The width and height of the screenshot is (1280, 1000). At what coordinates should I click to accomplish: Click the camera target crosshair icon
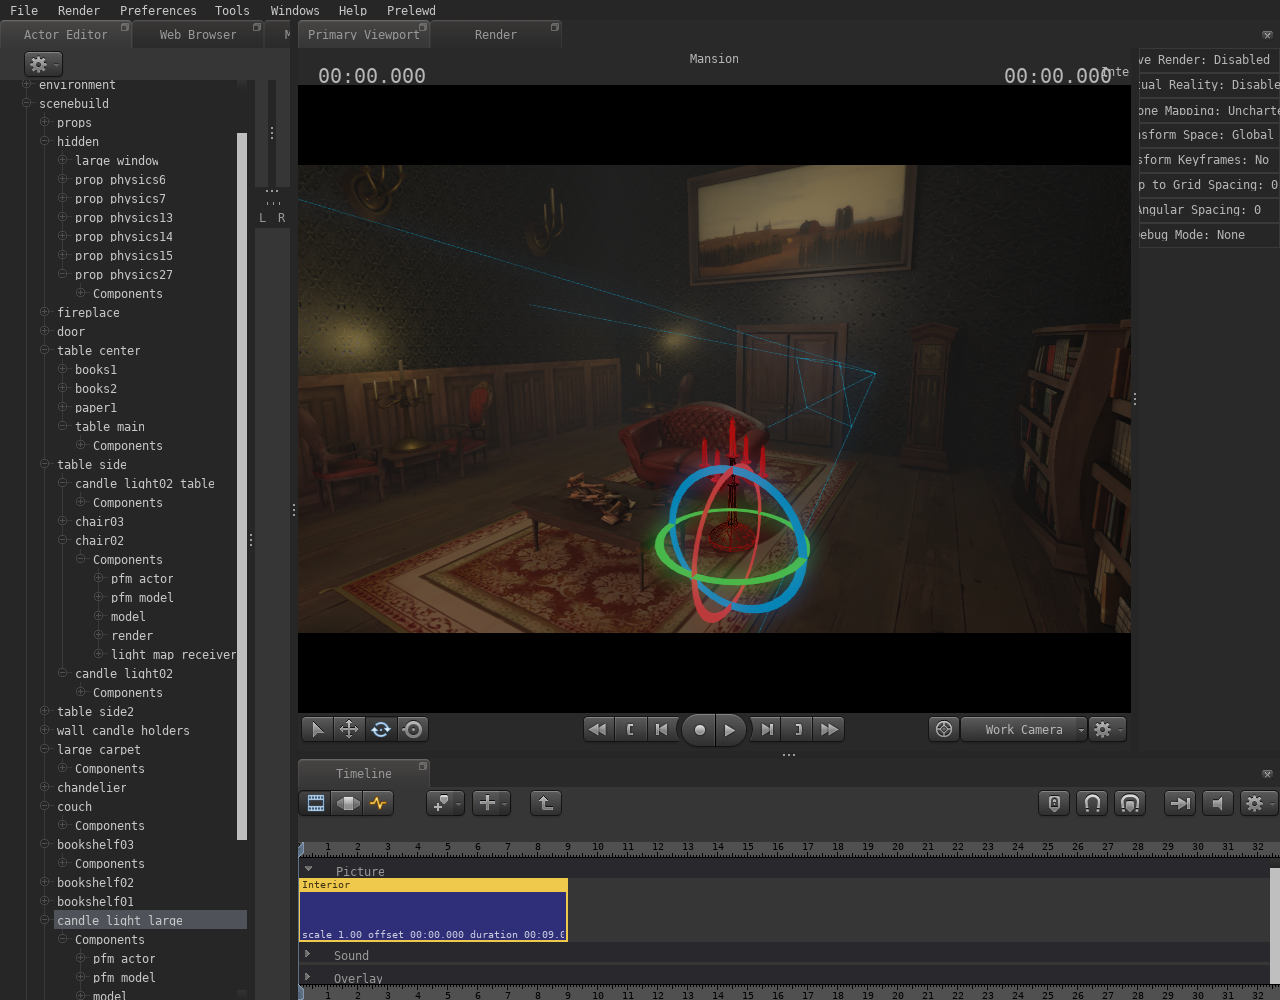tap(943, 729)
